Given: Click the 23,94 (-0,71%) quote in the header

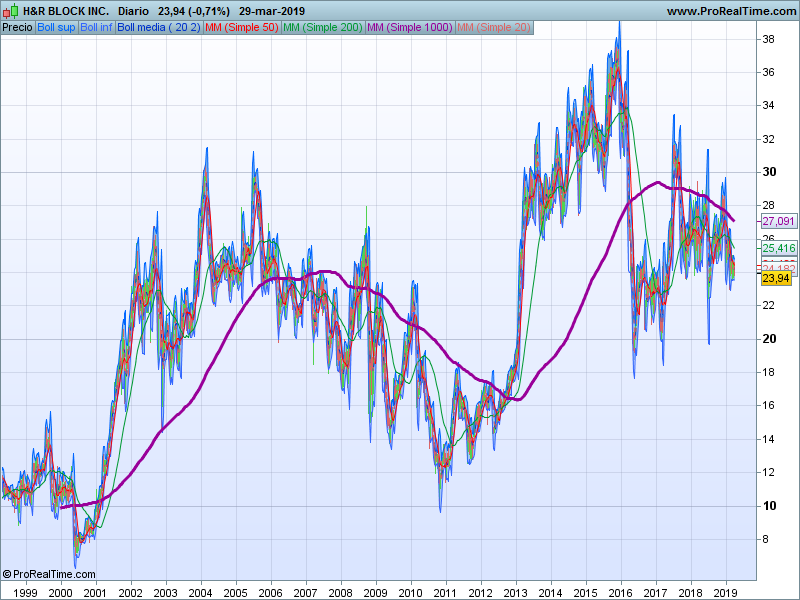Looking at the screenshot, I should tap(194, 11).
